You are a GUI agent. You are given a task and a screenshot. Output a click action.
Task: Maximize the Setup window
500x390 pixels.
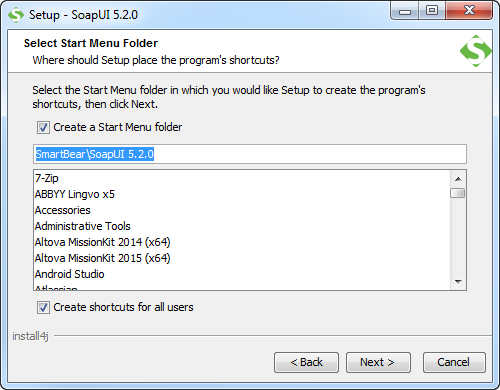click(432, 11)
